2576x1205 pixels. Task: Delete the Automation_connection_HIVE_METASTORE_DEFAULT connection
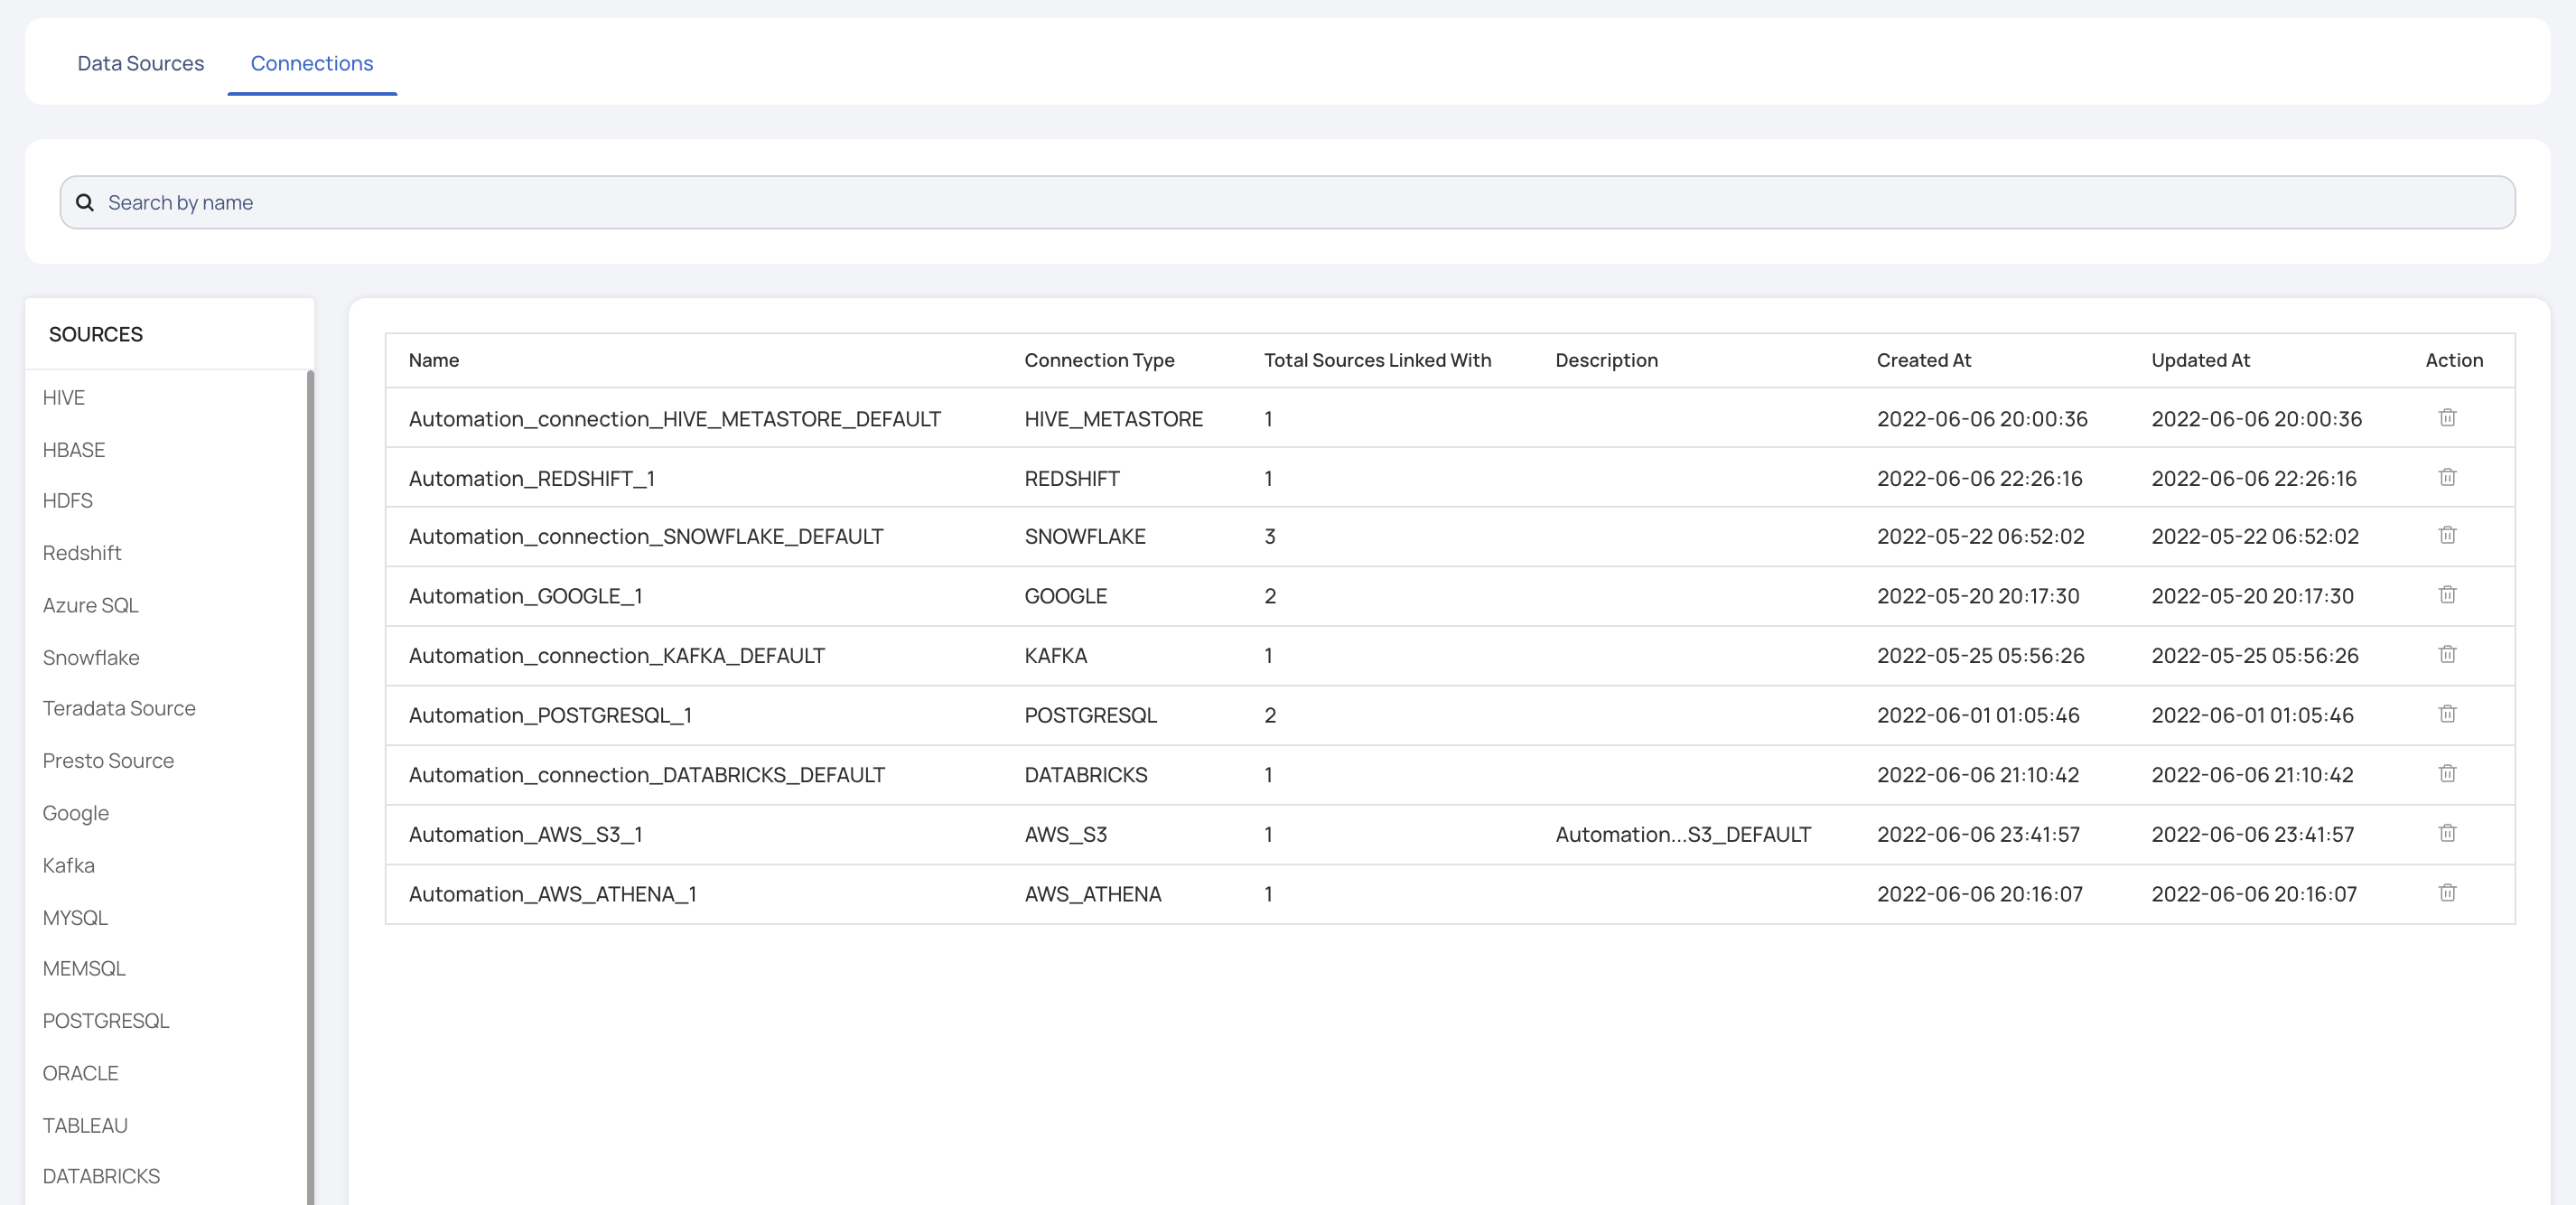(2446, 418)
